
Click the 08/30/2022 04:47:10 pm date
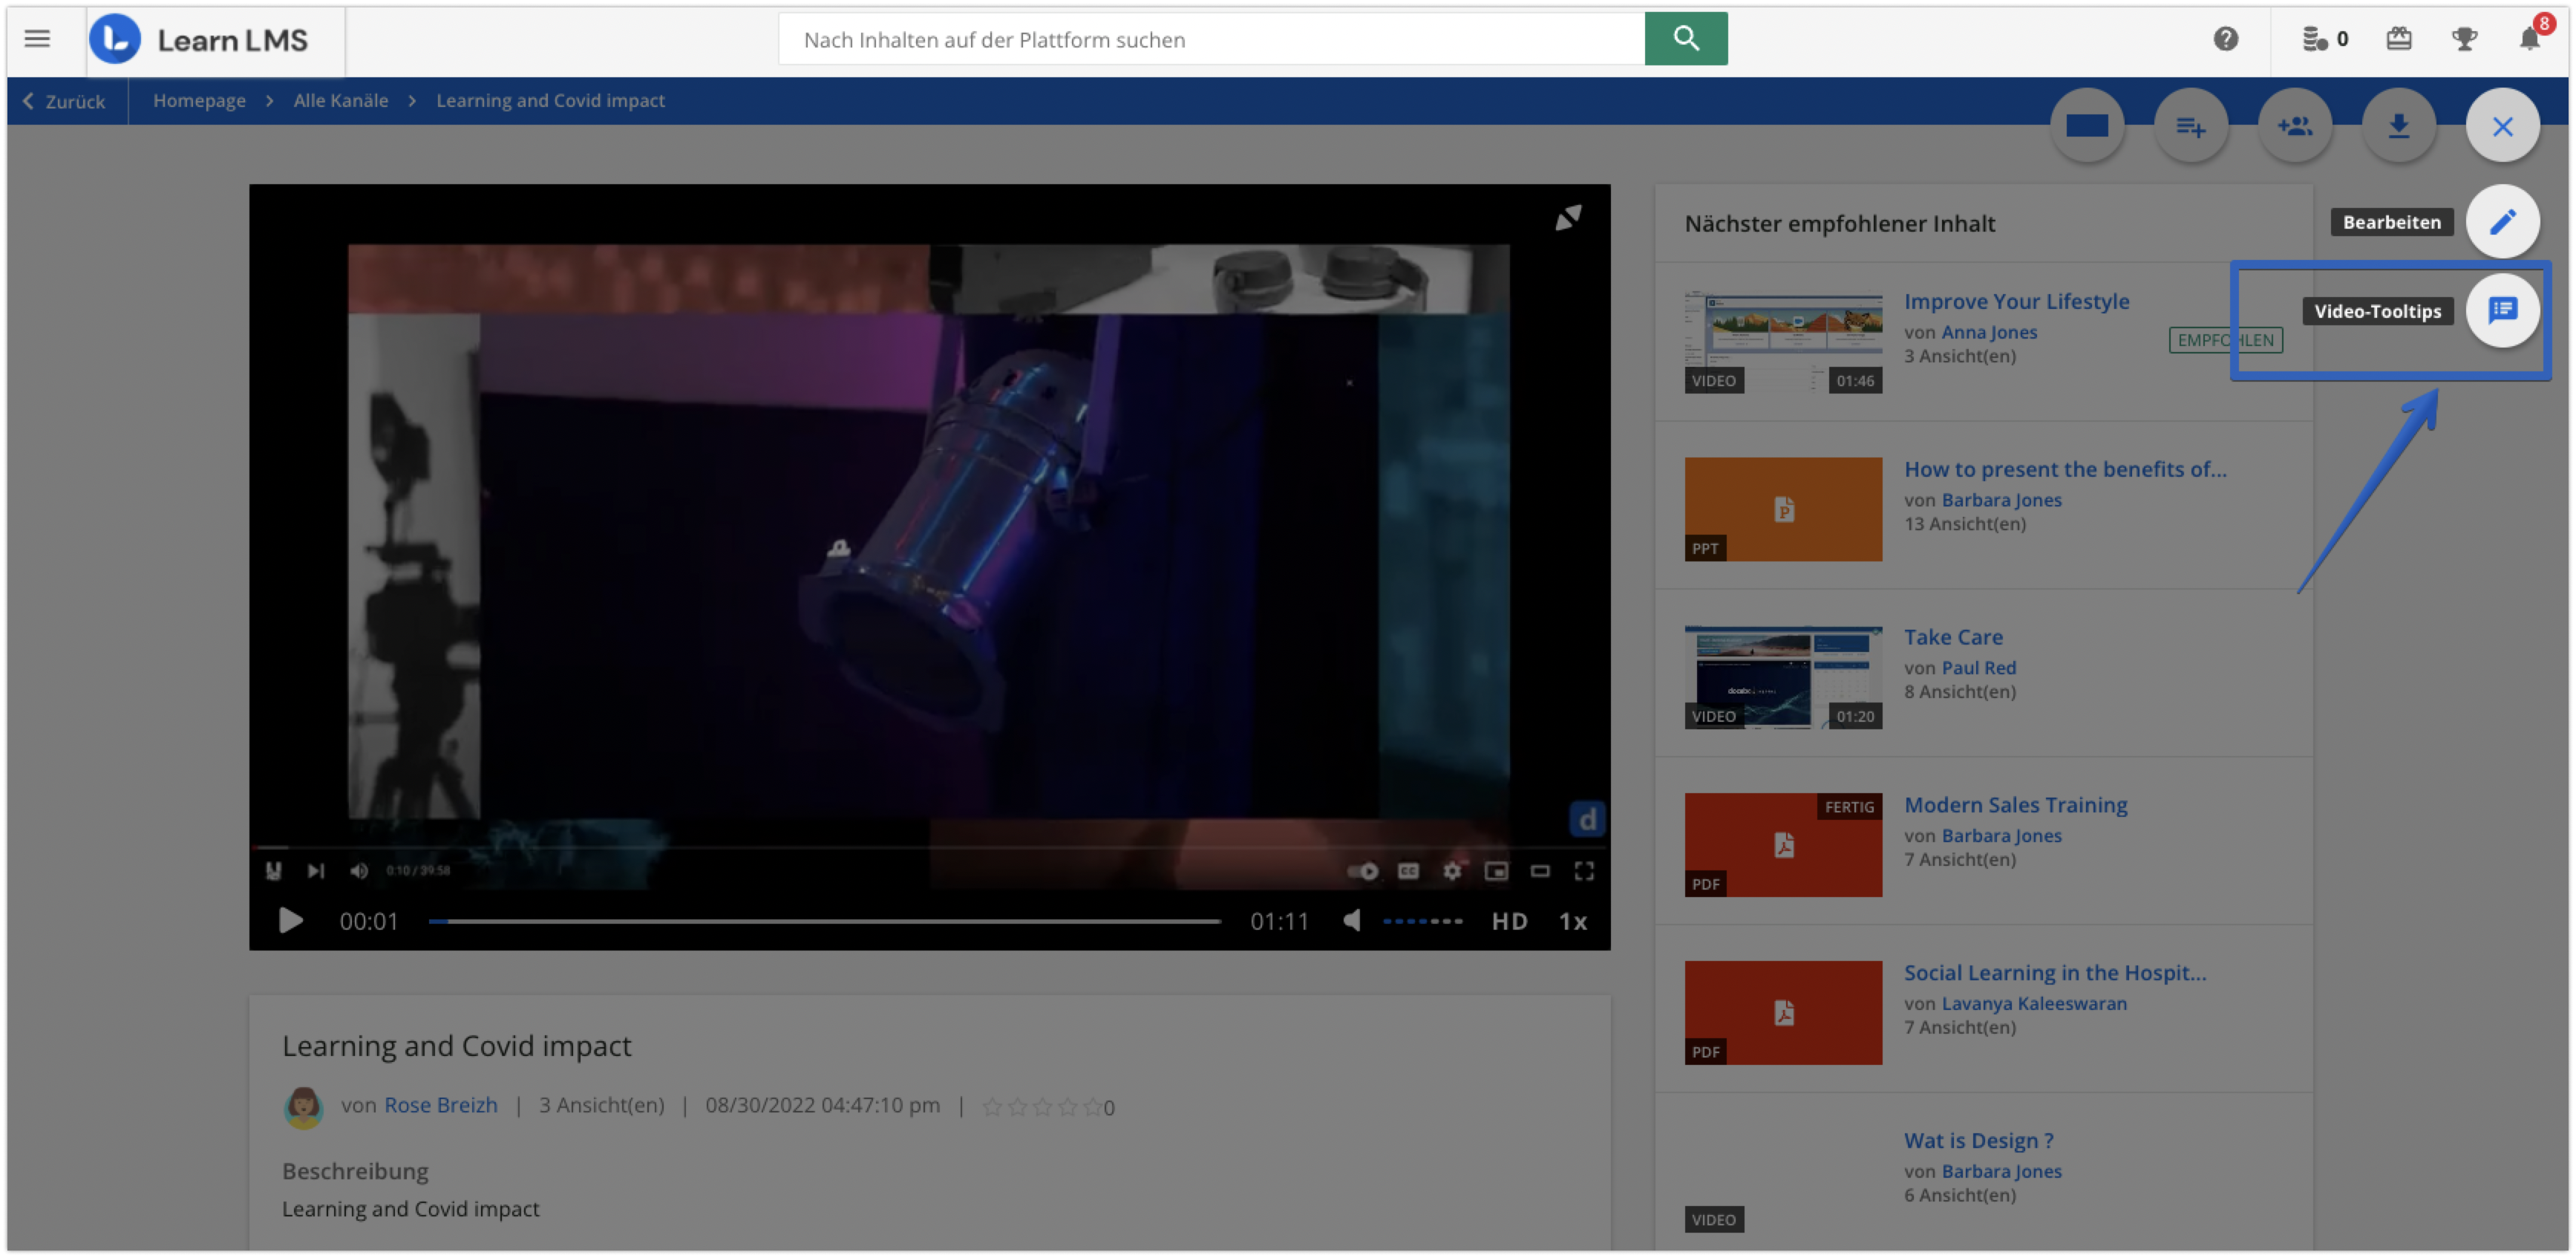pos(822,1105)
